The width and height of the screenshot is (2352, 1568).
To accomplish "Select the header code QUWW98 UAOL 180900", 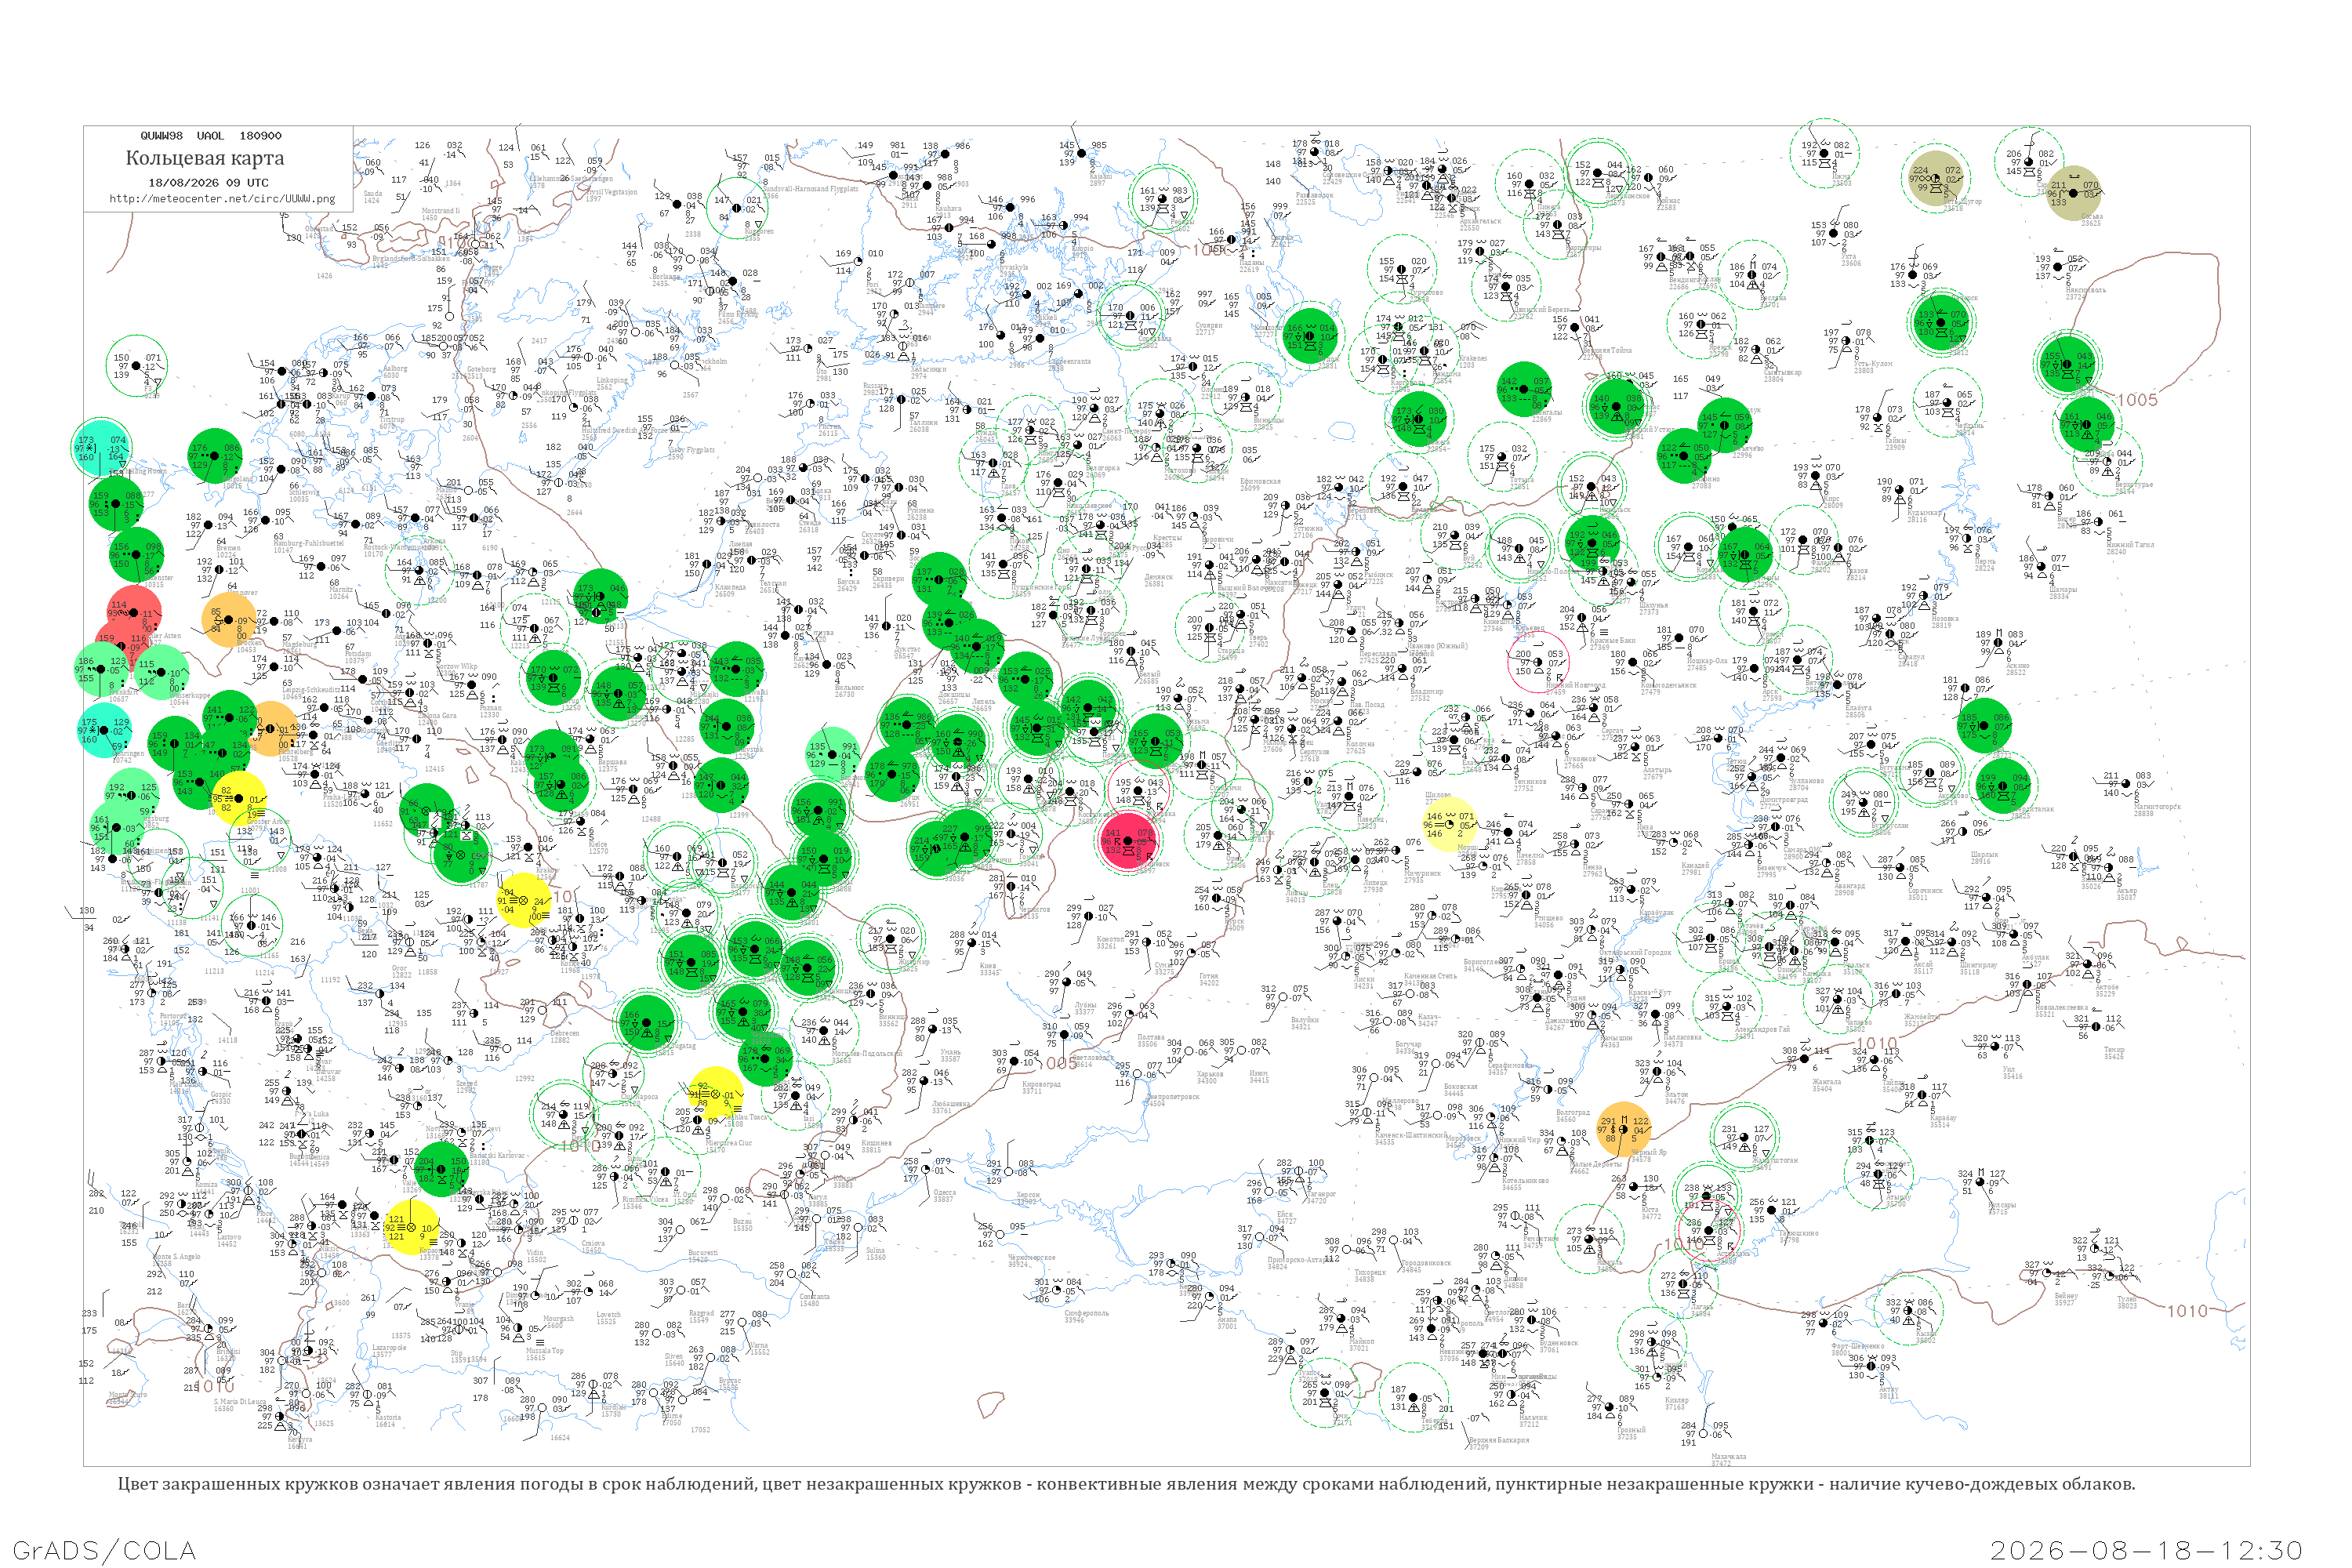I will (x=211, y=135).
